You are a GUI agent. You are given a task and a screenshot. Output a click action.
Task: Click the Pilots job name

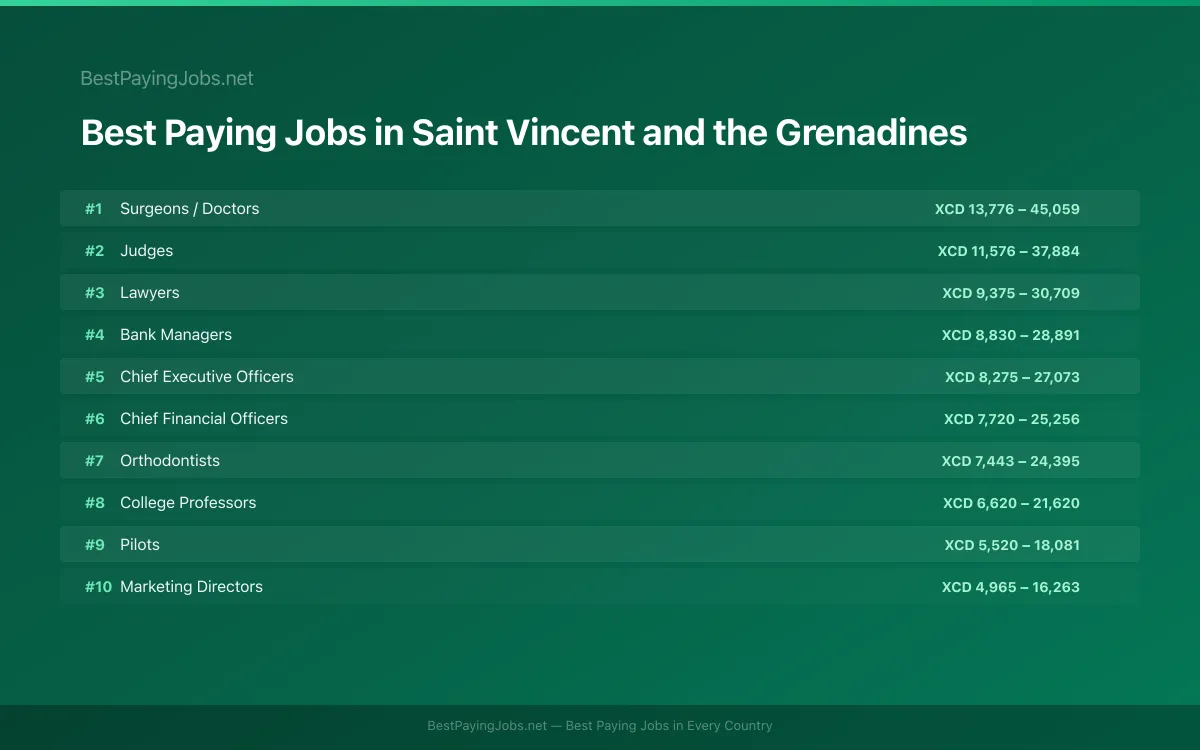140,545
